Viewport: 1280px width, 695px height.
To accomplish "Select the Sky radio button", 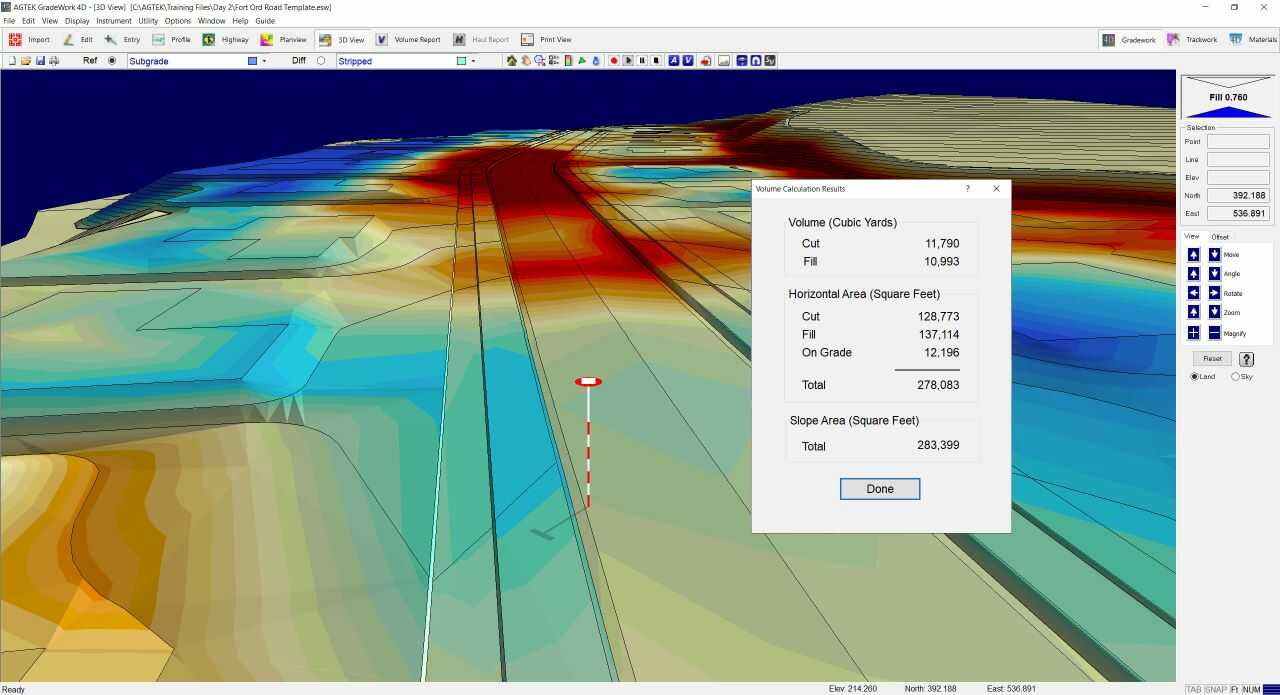I will (x=1235, y=377).
